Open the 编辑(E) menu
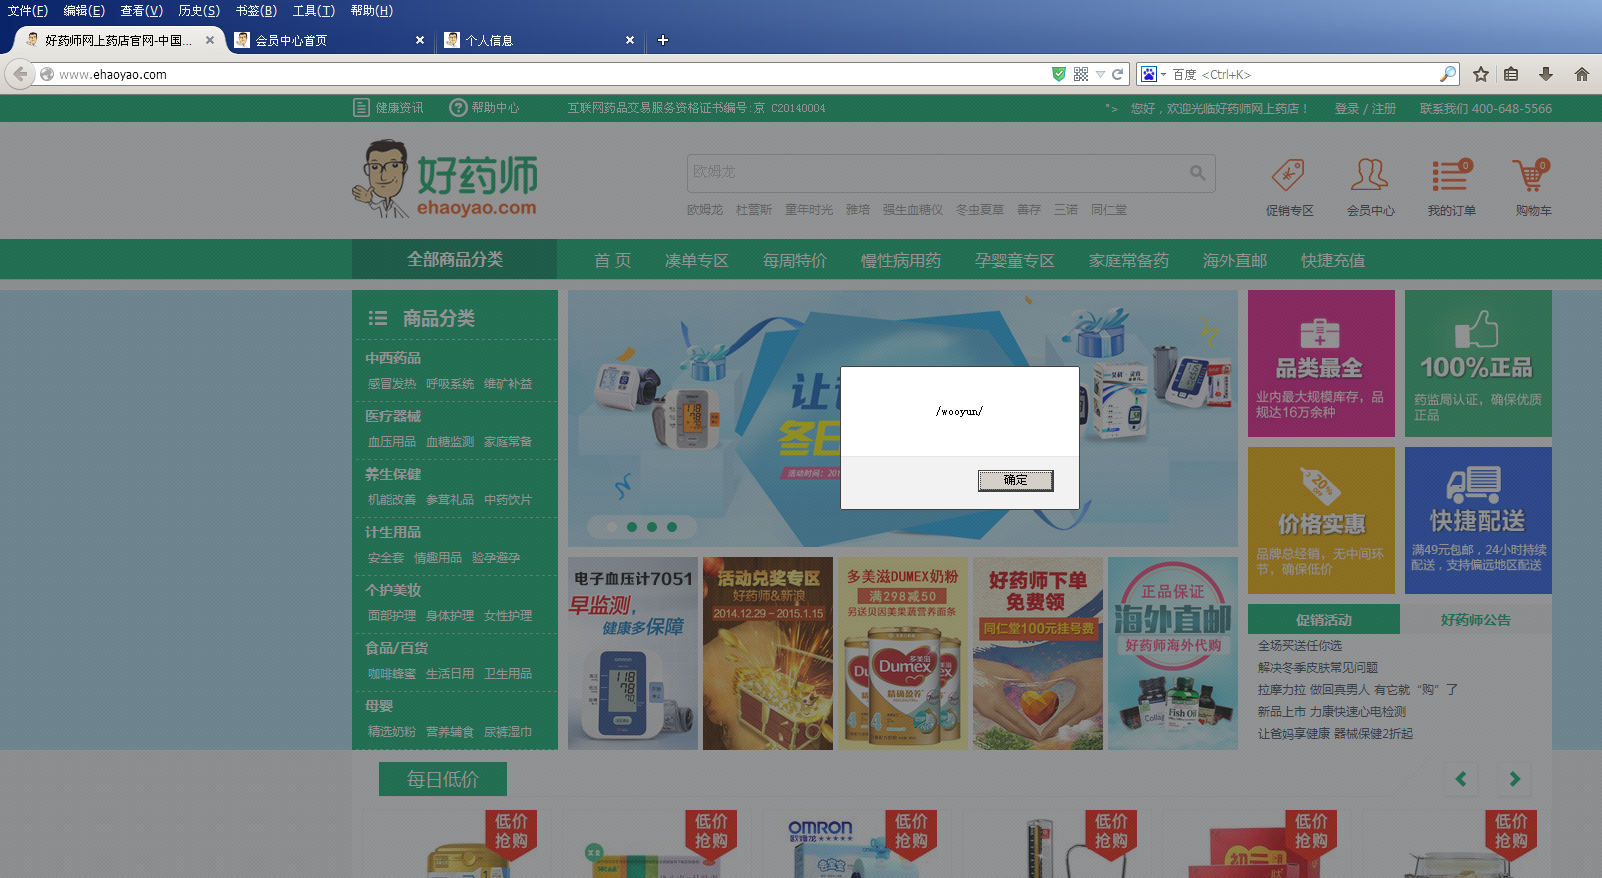This screenshot has width=1602, height=878. pyautogui.click(x=84, y=11)
